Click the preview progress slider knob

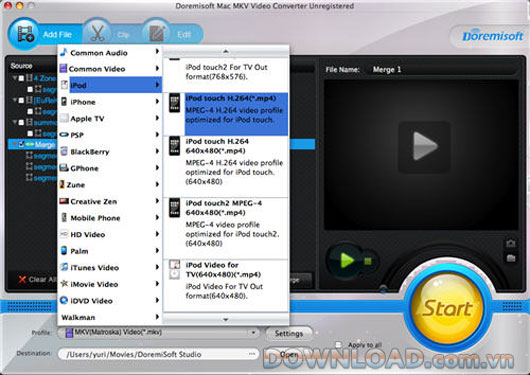[383, 288]
